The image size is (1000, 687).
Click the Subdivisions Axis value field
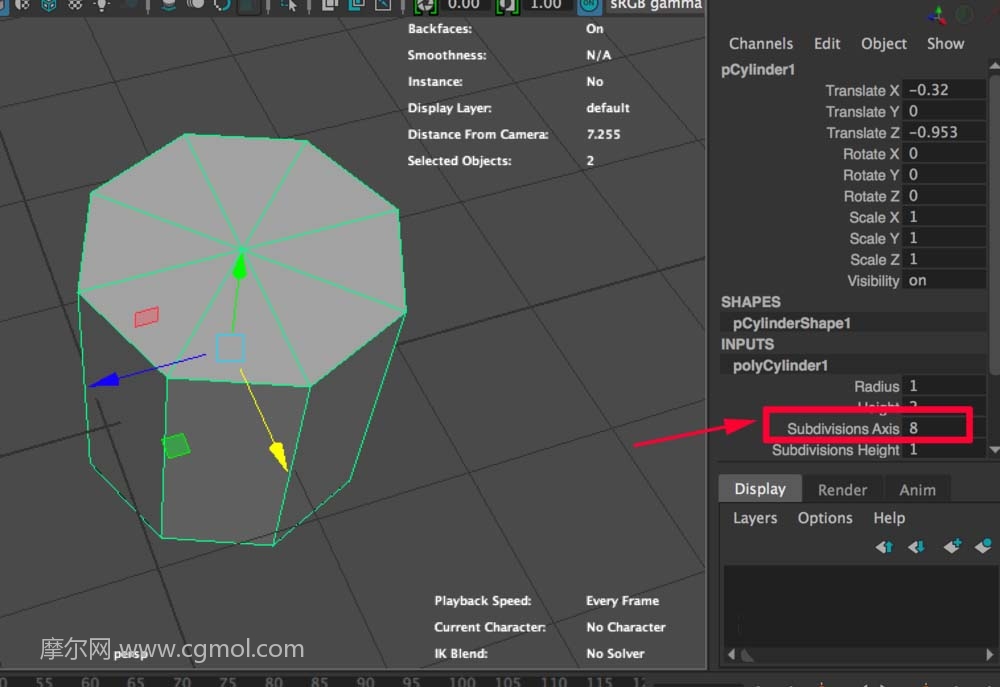point(937,428)
